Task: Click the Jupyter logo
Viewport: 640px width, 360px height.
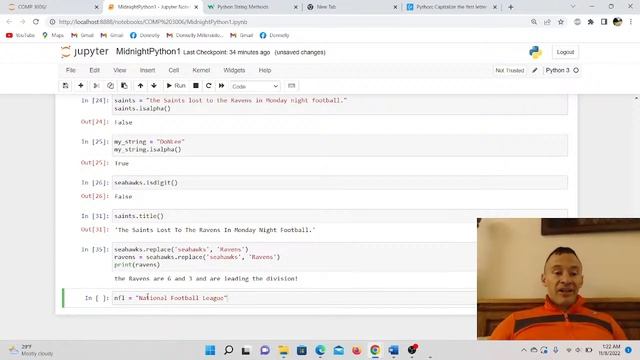Action: click(85, 51)
